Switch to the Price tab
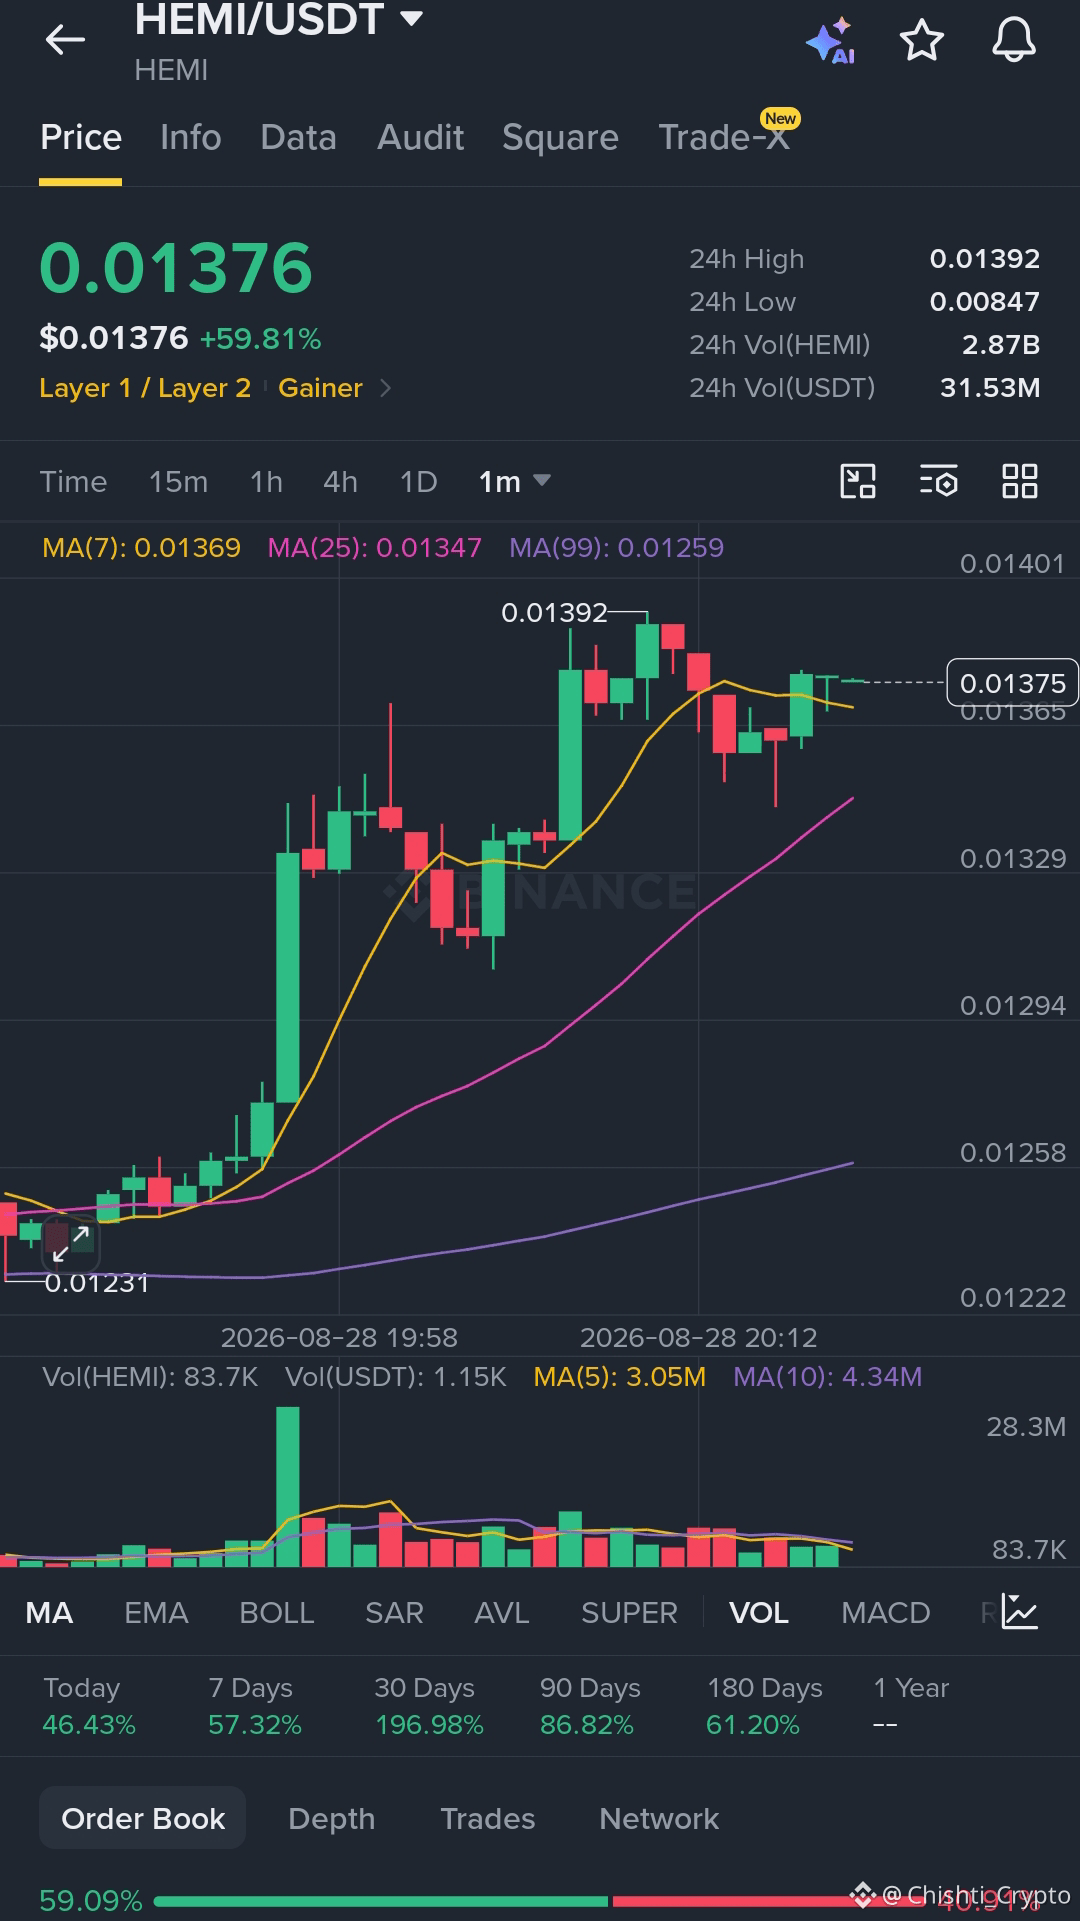Viewport: 1080px width, 1921px height. pos(81,137)
